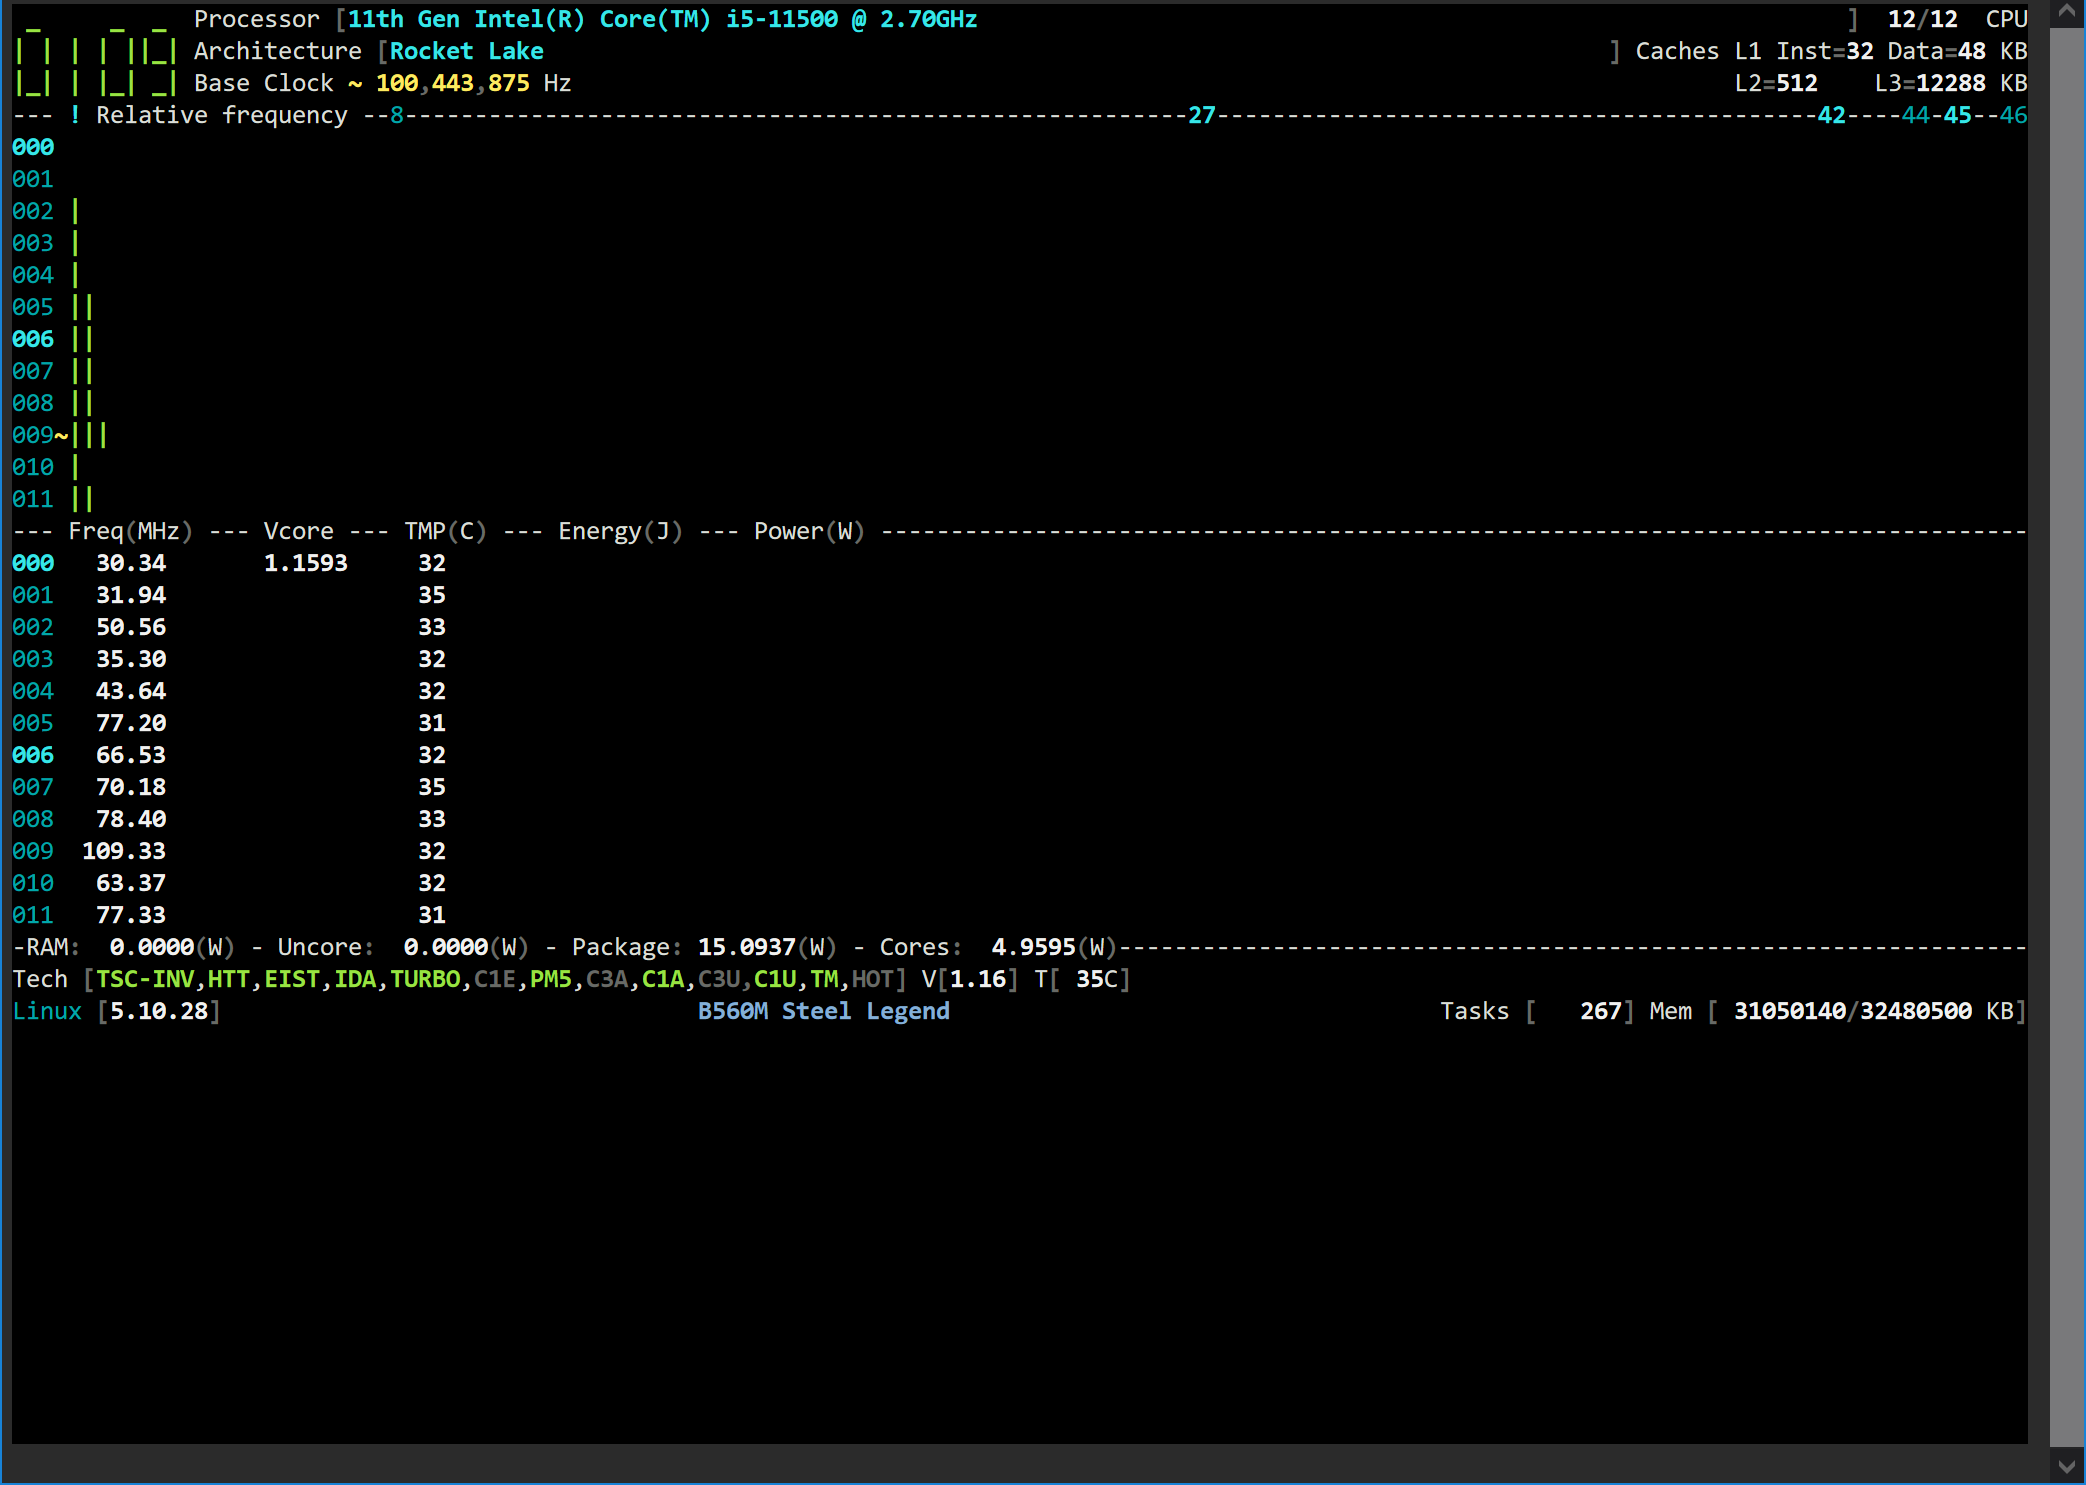Click the 'Freq(MHz)' column header
The width and height of the screenshot is (2086, 1485).
130,531
